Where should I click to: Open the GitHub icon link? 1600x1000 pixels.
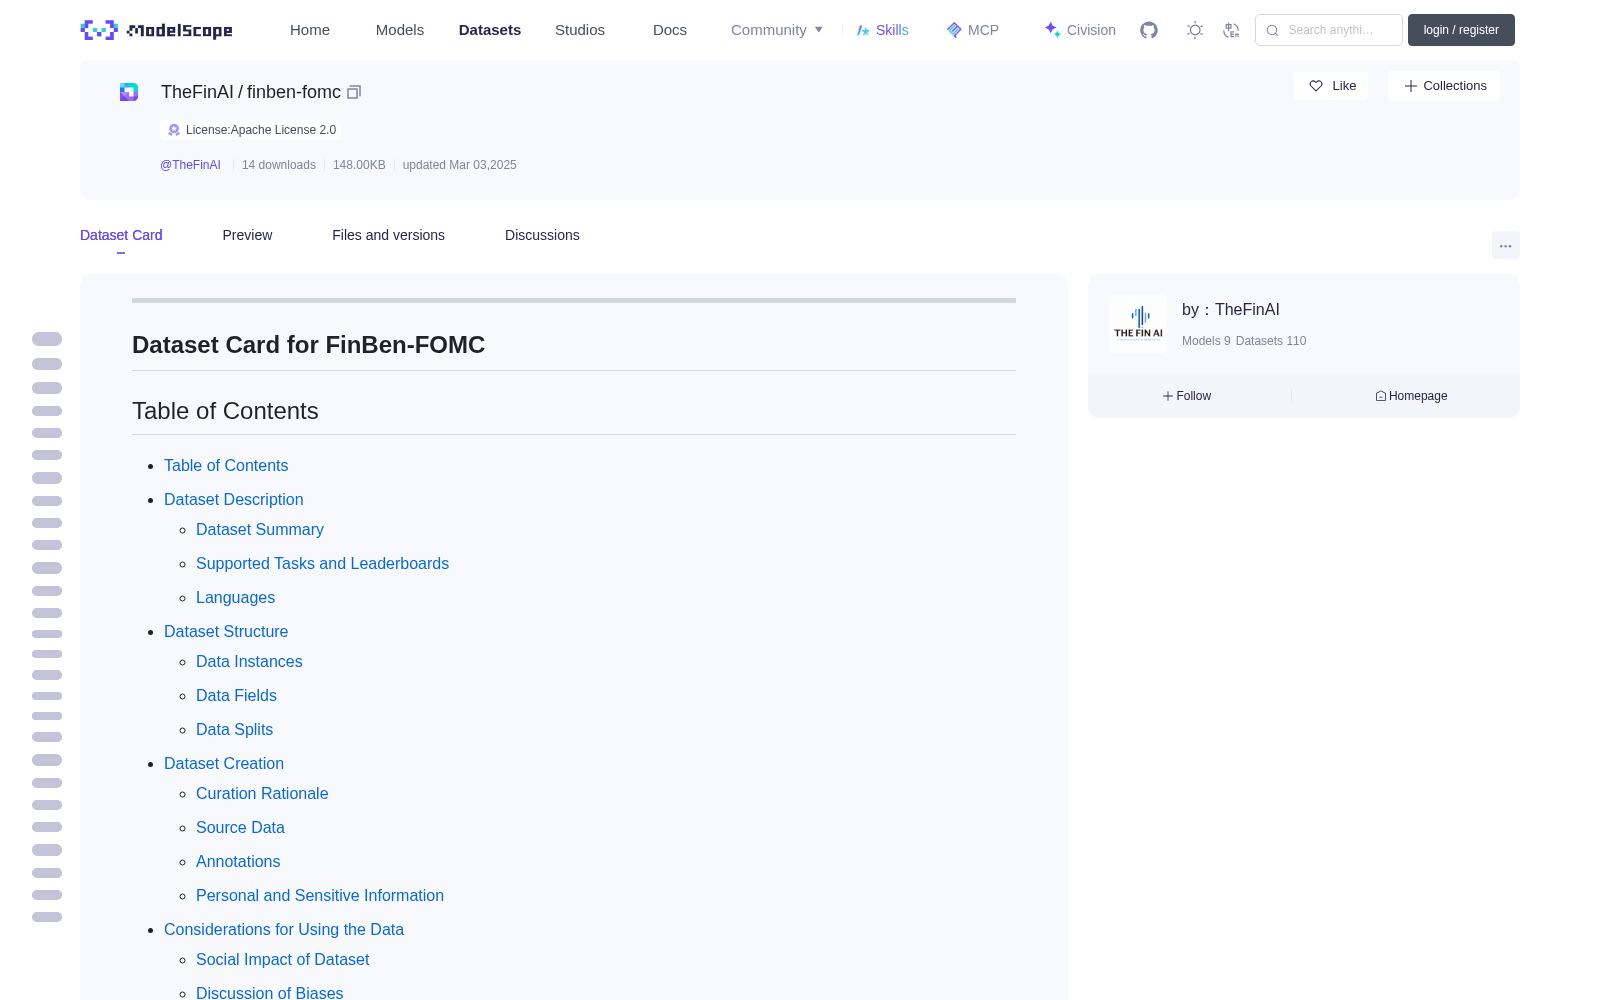point(1149,30)
